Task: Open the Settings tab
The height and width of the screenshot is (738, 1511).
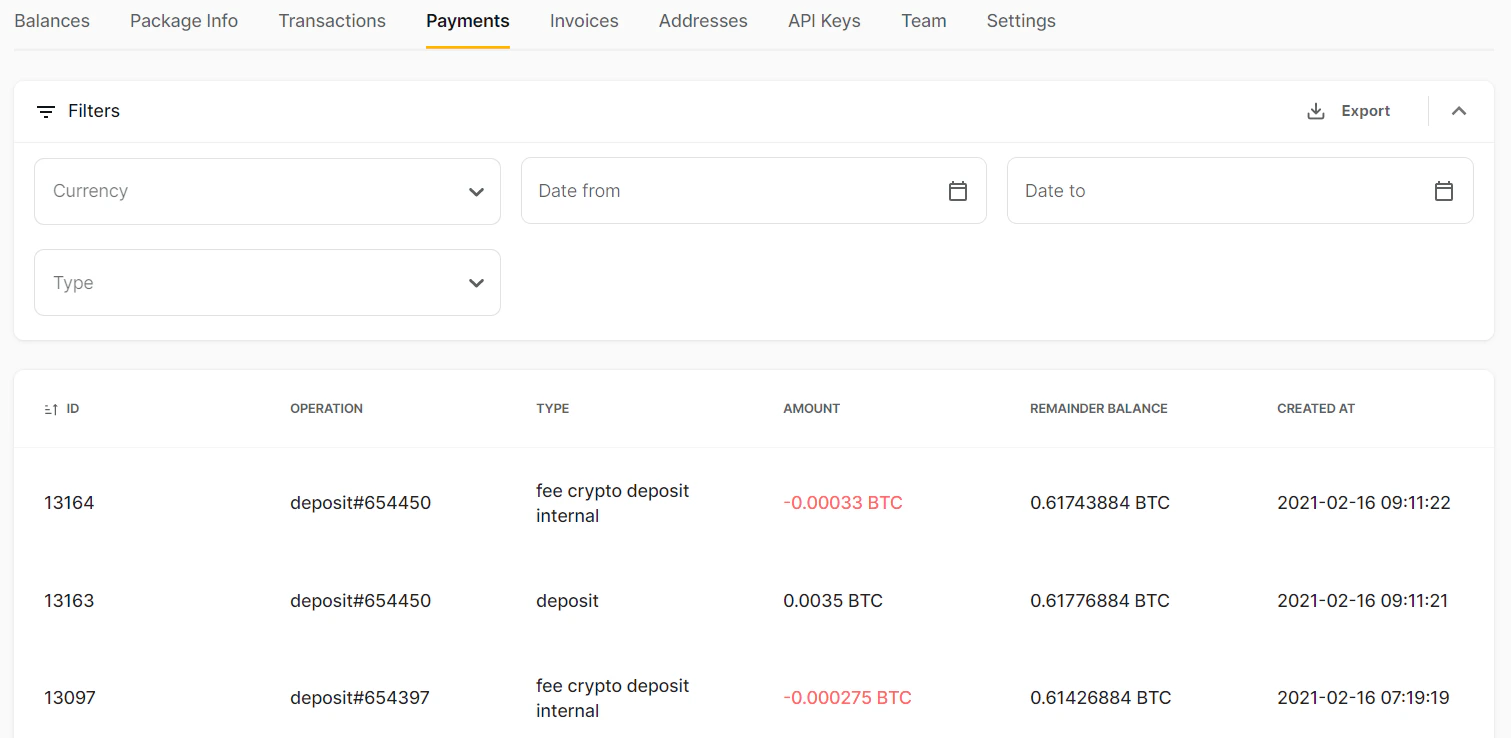Action: point(1021,21)
